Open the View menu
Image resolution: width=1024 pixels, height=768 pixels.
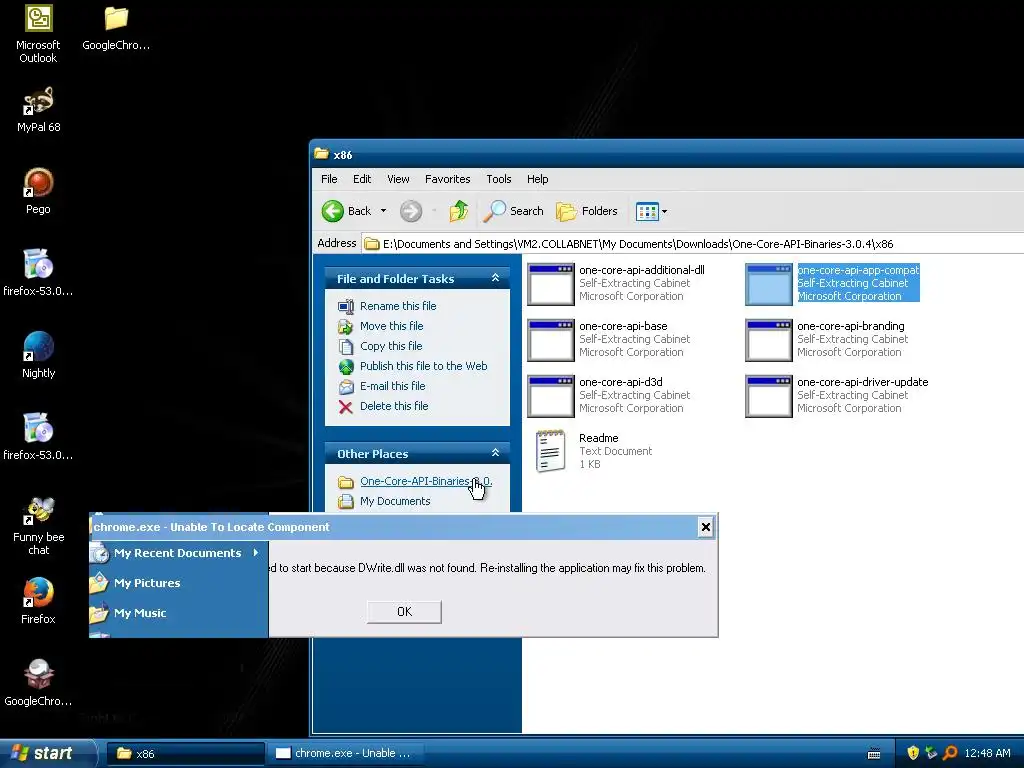tap(398, 179)
